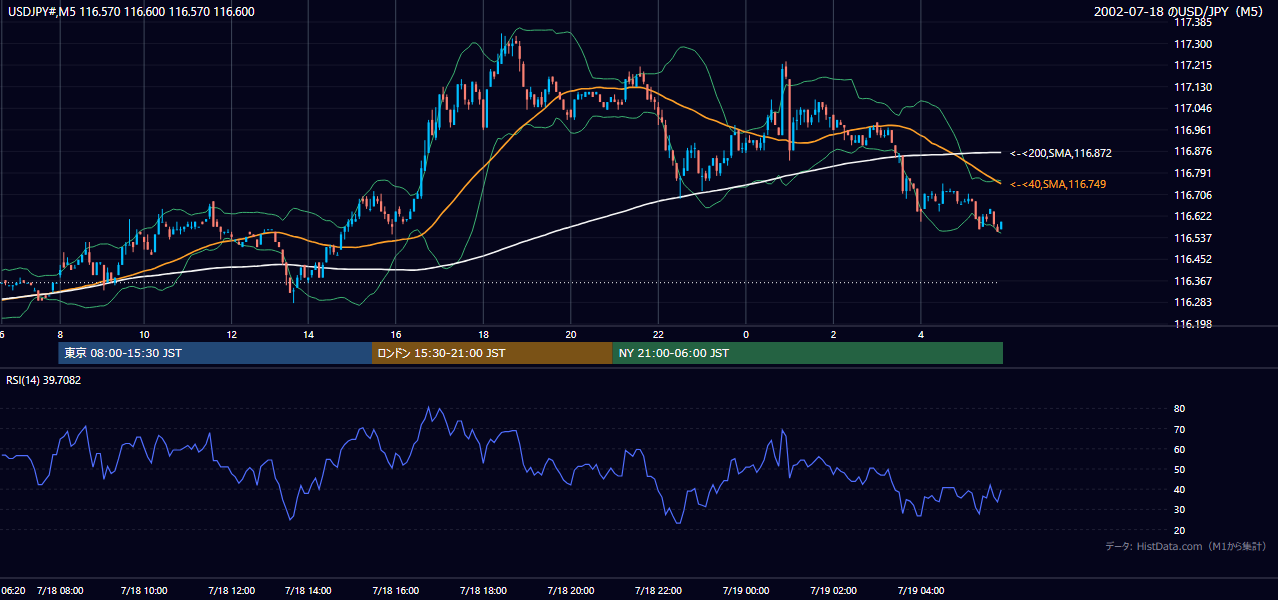Click hour tick 0 on the chart axis
Screen dimensions: 1278x600
pos(746,334)
